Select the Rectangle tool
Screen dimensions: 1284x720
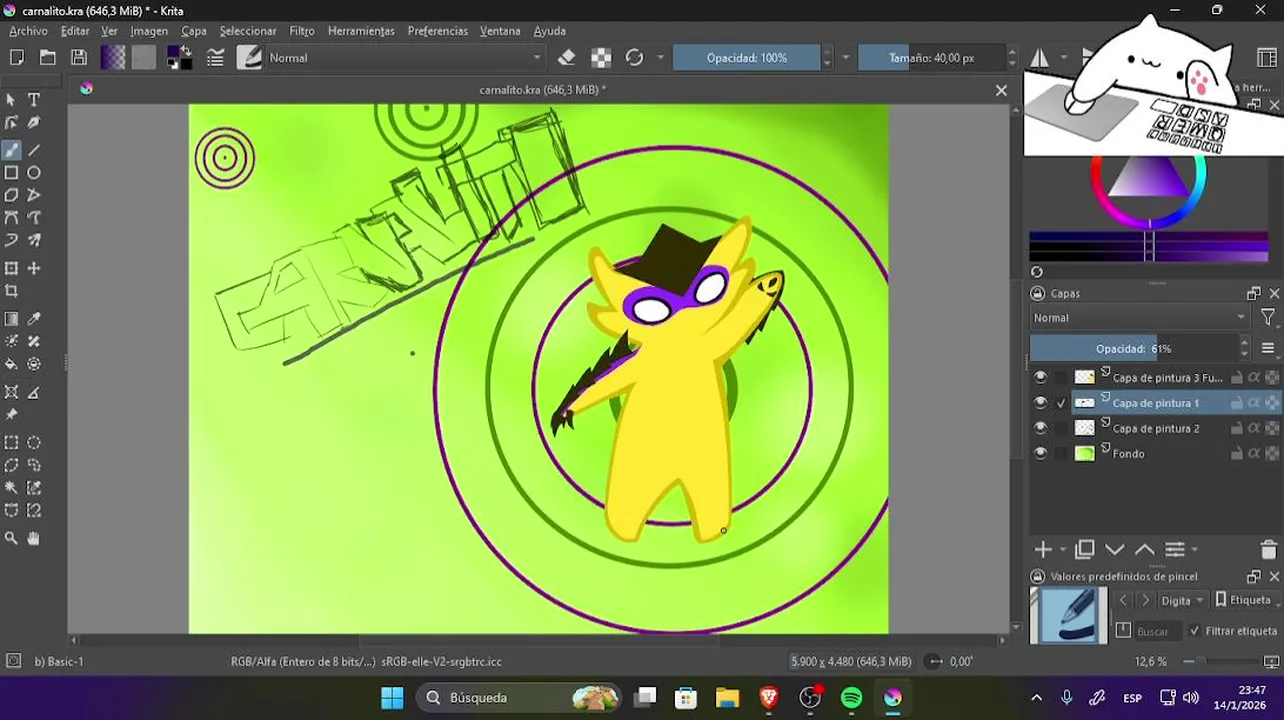11,173
